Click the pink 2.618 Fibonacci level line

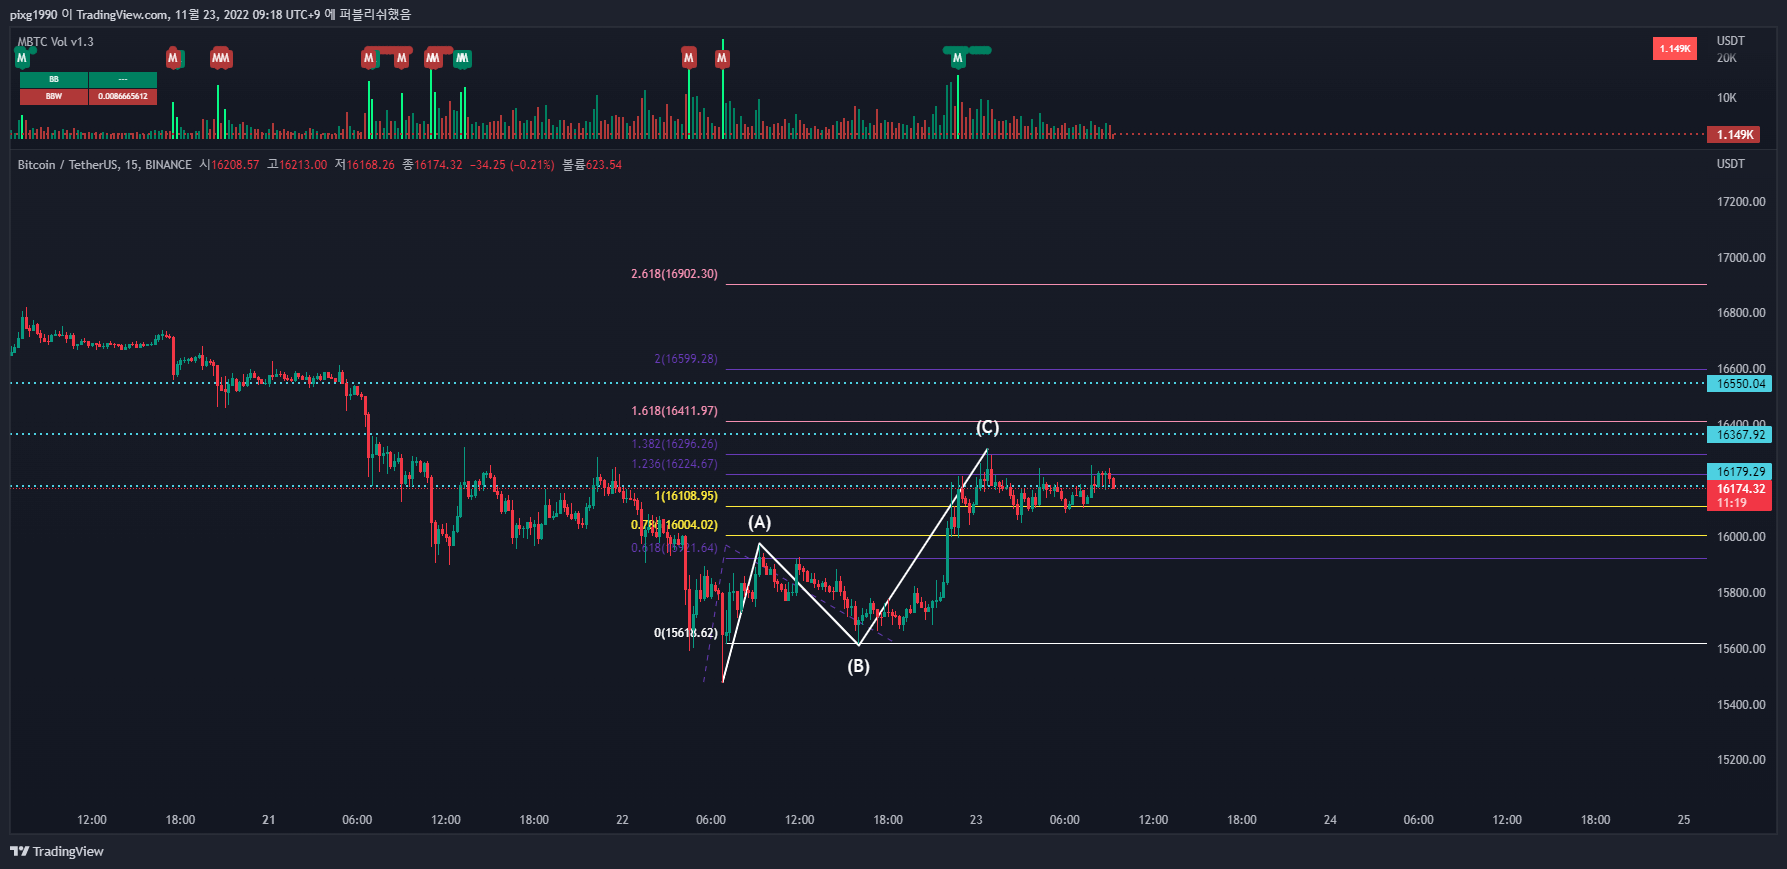tap(1216, 284)
